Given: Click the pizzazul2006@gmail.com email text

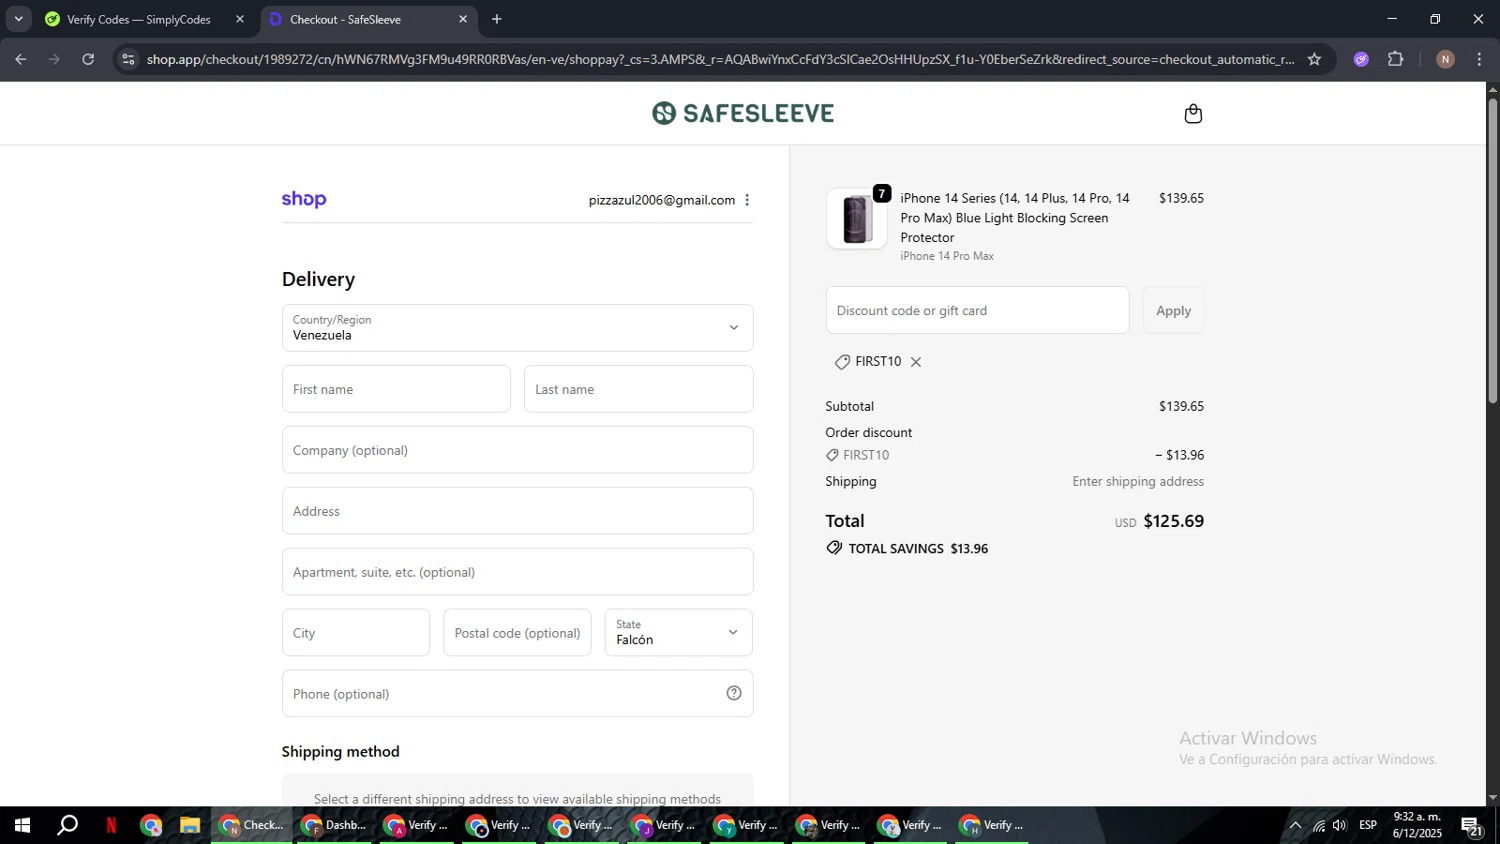Looking at the screenshot, I should tap(662, 200).
